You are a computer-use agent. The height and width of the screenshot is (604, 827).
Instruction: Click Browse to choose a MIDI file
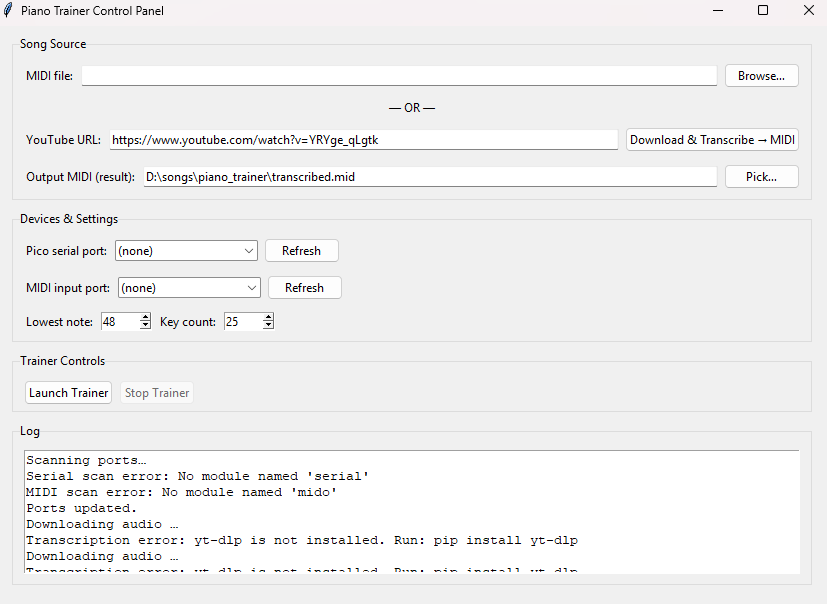pos(761,75)
